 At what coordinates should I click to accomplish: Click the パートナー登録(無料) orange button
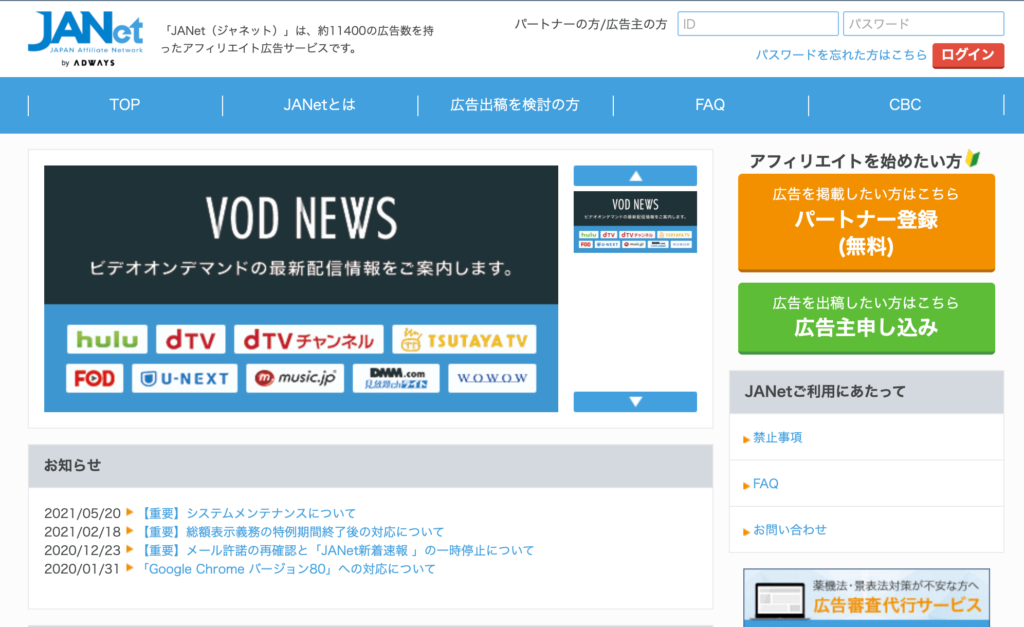[x=867, y=222]
